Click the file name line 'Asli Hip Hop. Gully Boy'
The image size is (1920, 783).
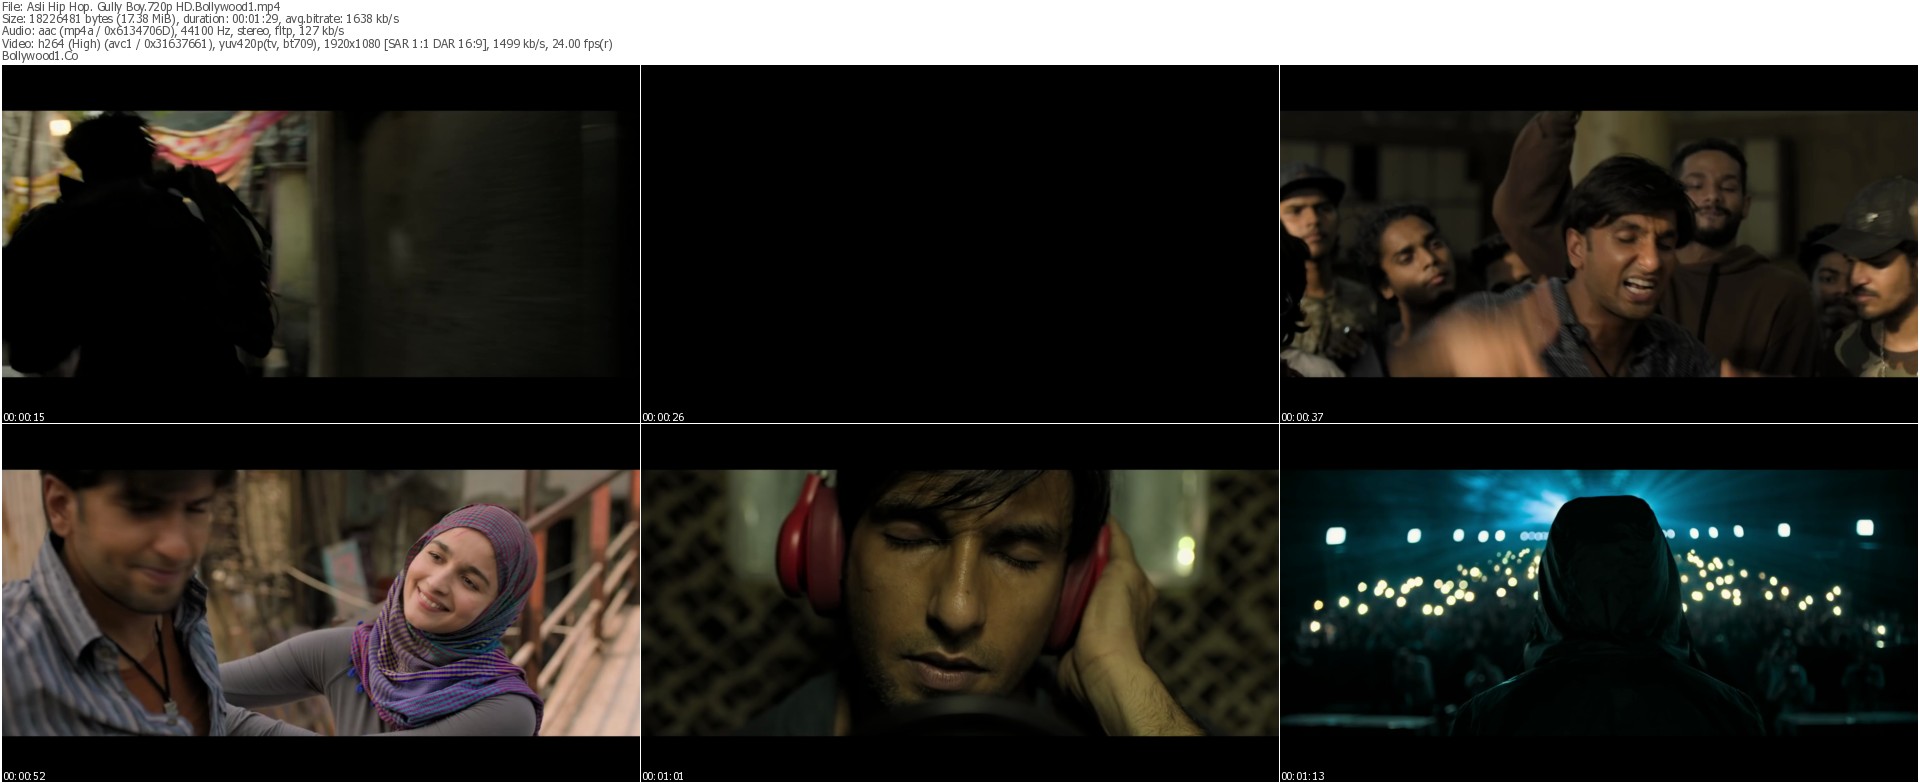tap(141, 7)
